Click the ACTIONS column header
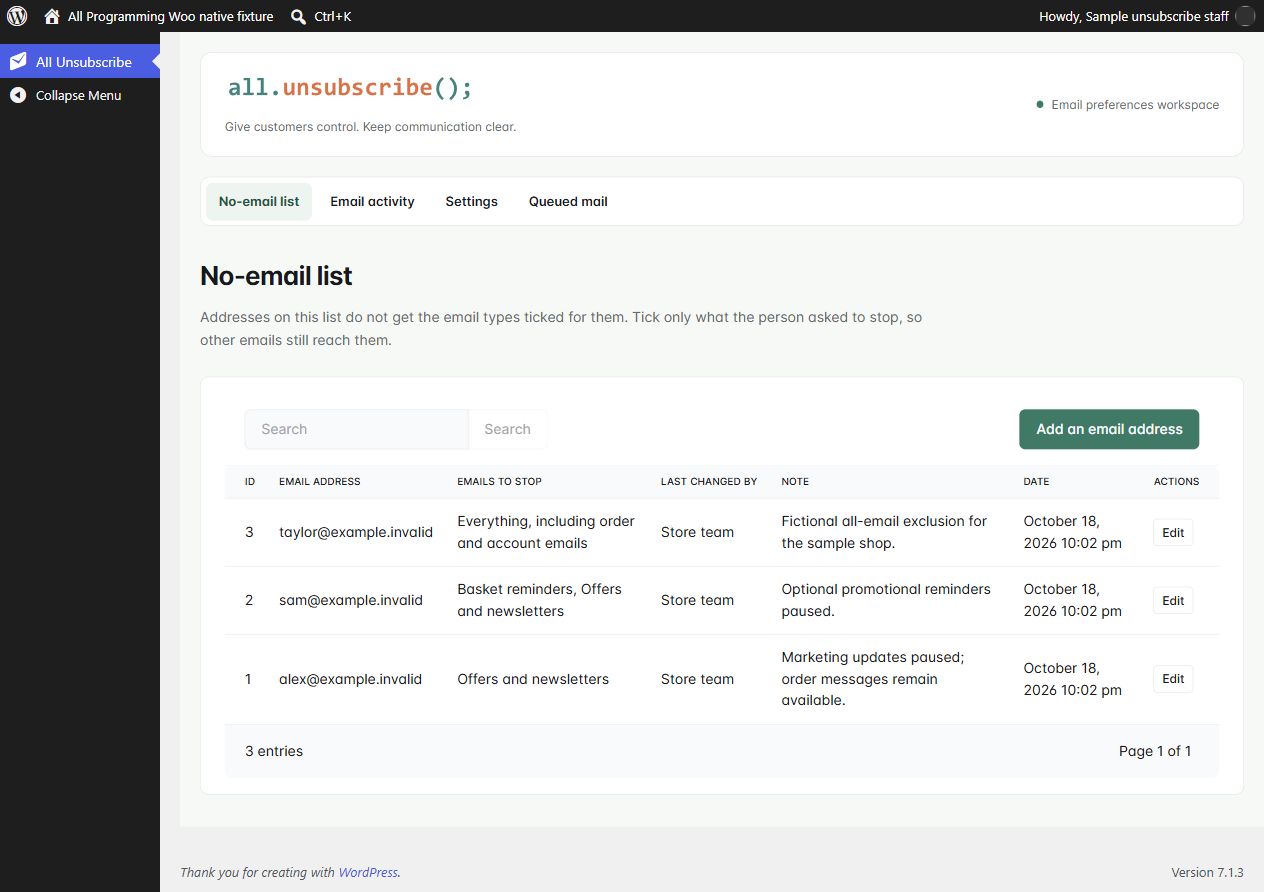Image resolution: width=1264 pixels, height=892 pixels. pos(1176,481)
